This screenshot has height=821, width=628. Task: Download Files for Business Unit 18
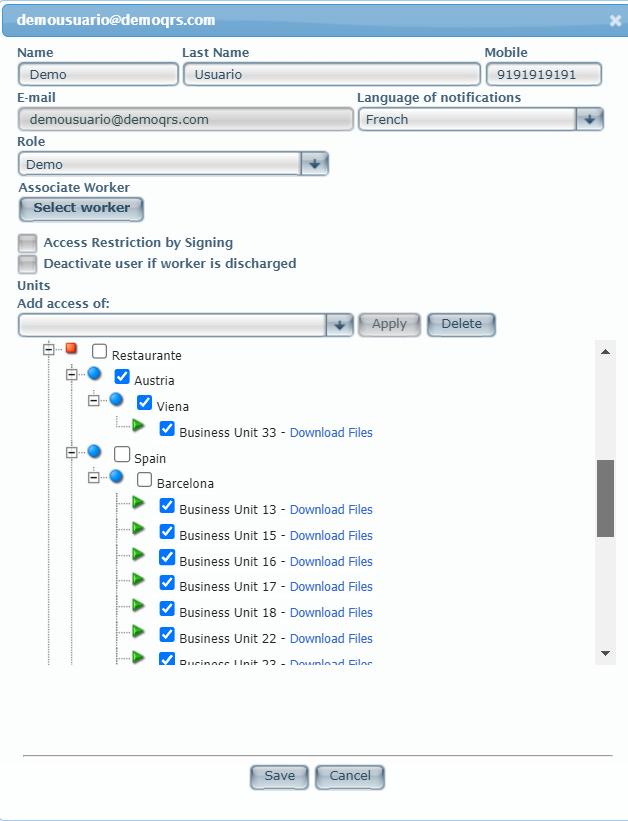(x=331, y=613)
